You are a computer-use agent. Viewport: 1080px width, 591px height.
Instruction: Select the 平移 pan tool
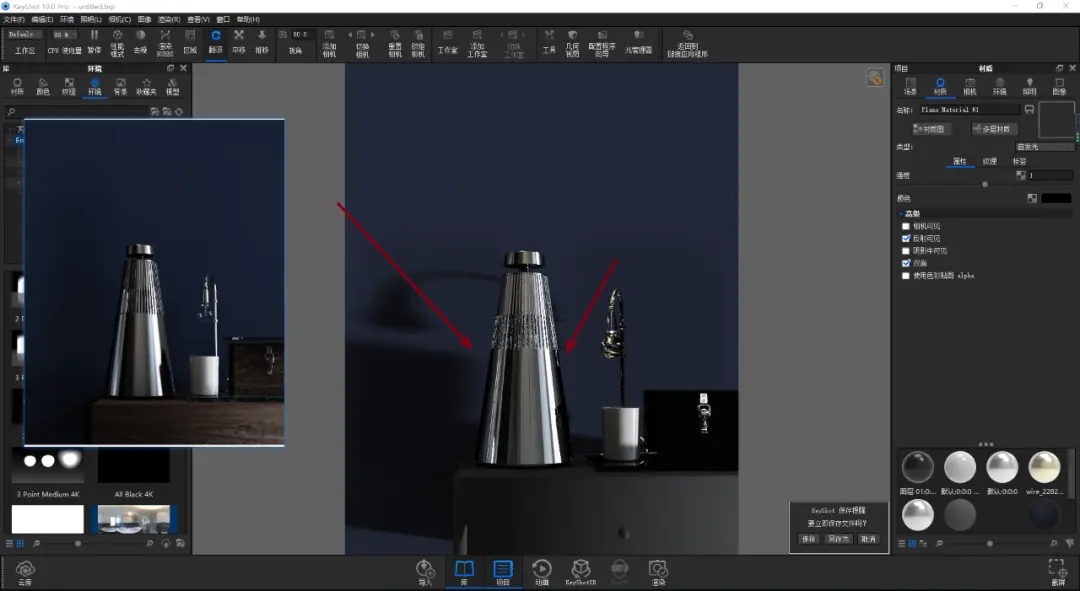pos(239,41)
